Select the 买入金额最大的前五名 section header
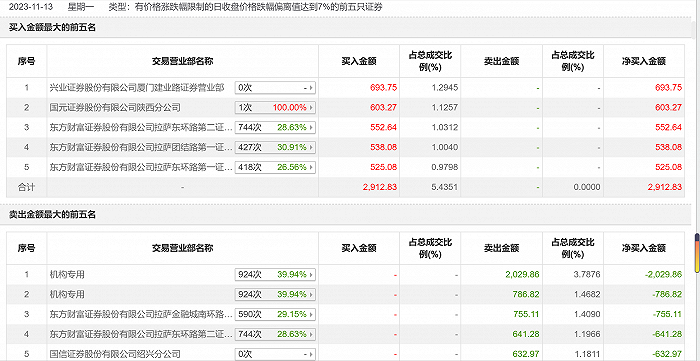This screenshot has width=700, height=361. 53,28
